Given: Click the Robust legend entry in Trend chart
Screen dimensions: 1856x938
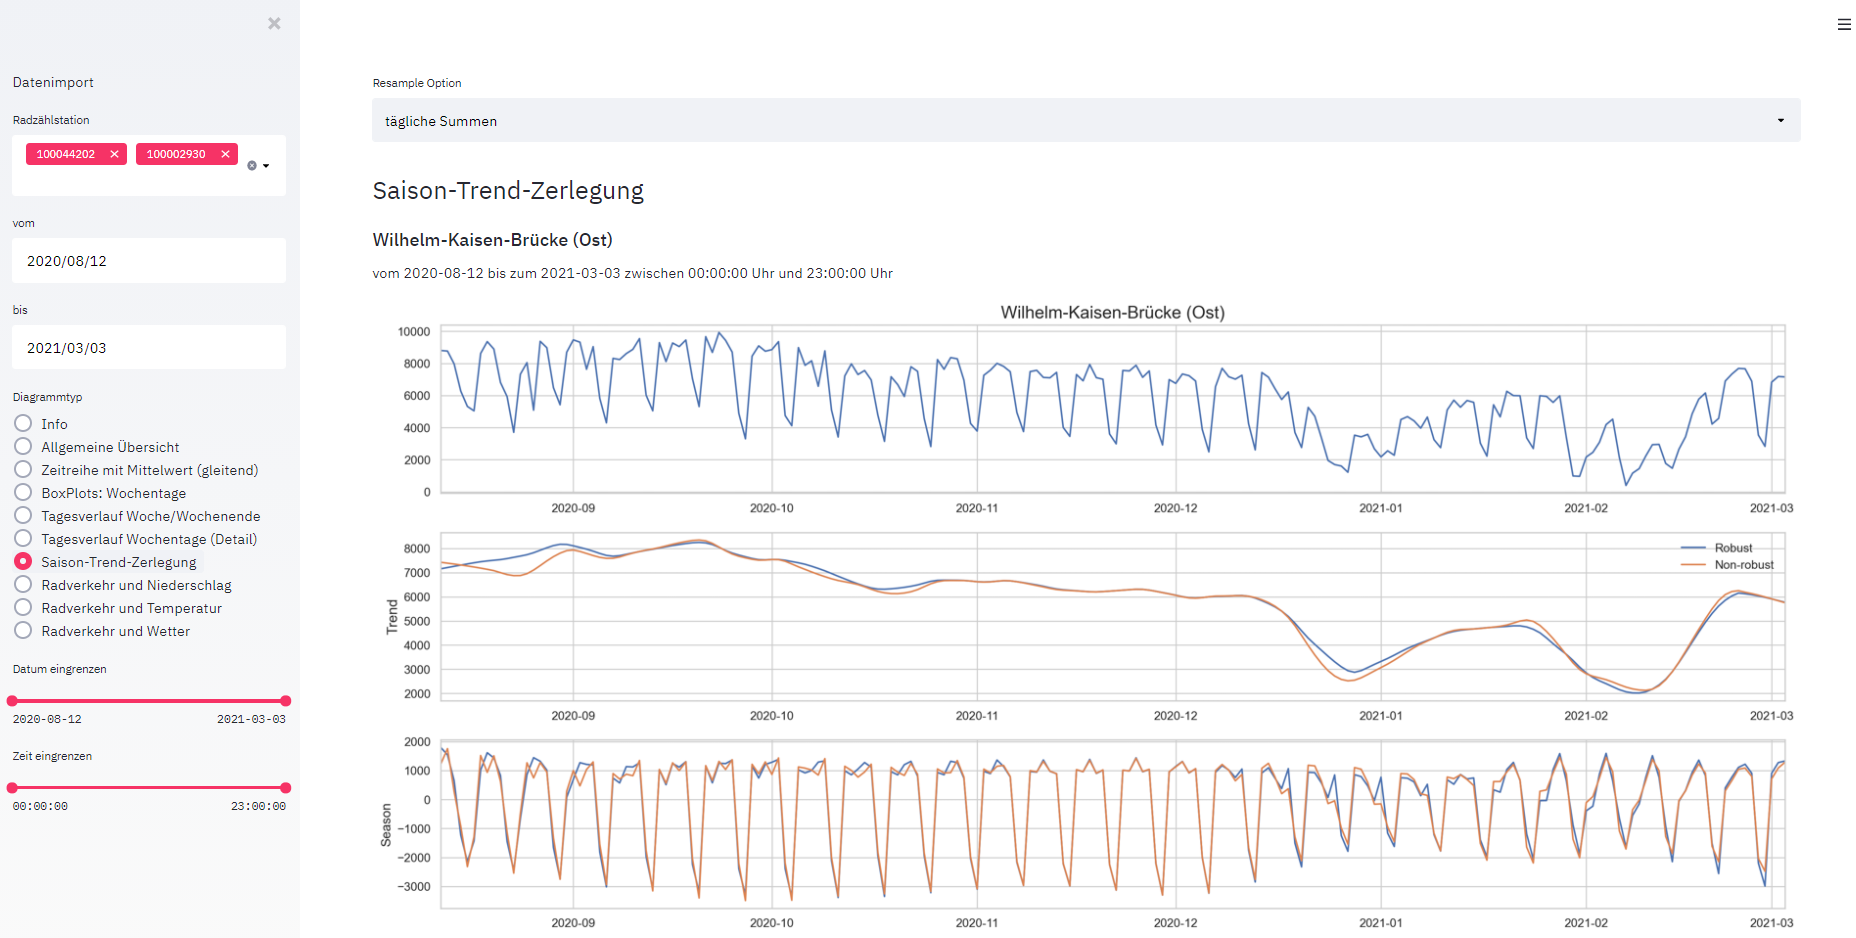Looking at the screenshot, I should pos(1732,548).
